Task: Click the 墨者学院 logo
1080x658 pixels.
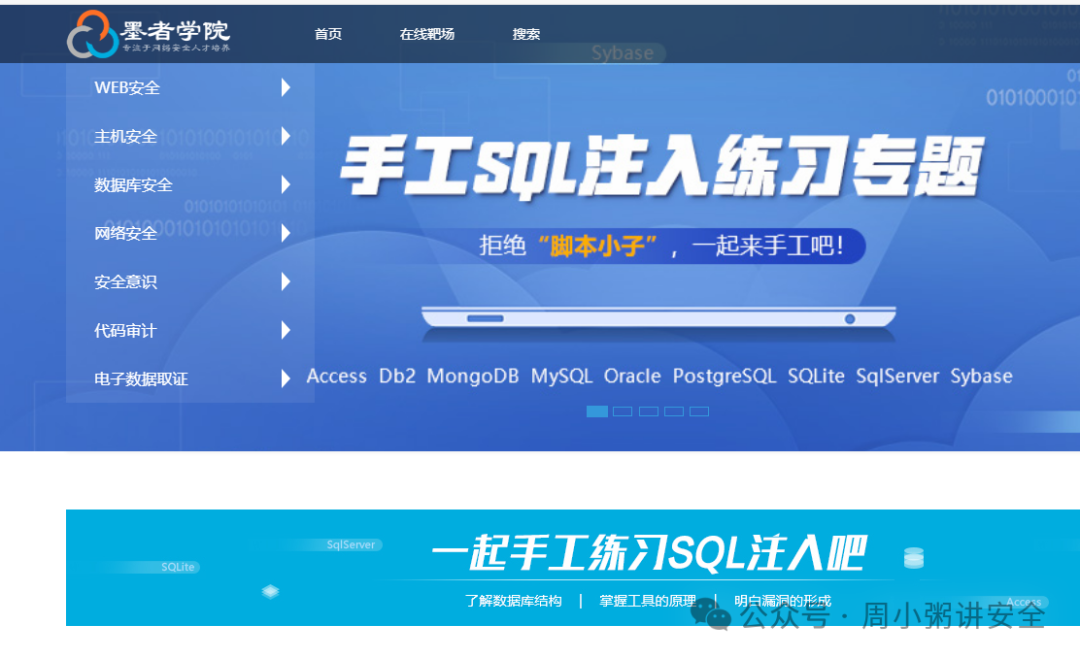Action: click(x=149, y=34)
